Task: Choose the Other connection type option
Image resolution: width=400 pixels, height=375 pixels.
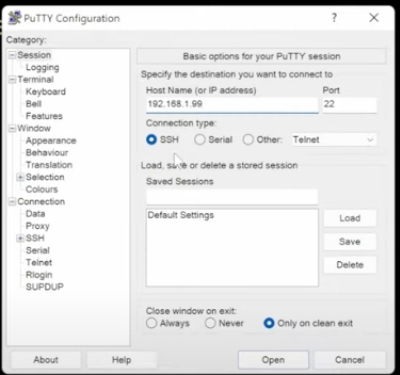Action: [248, 139]
